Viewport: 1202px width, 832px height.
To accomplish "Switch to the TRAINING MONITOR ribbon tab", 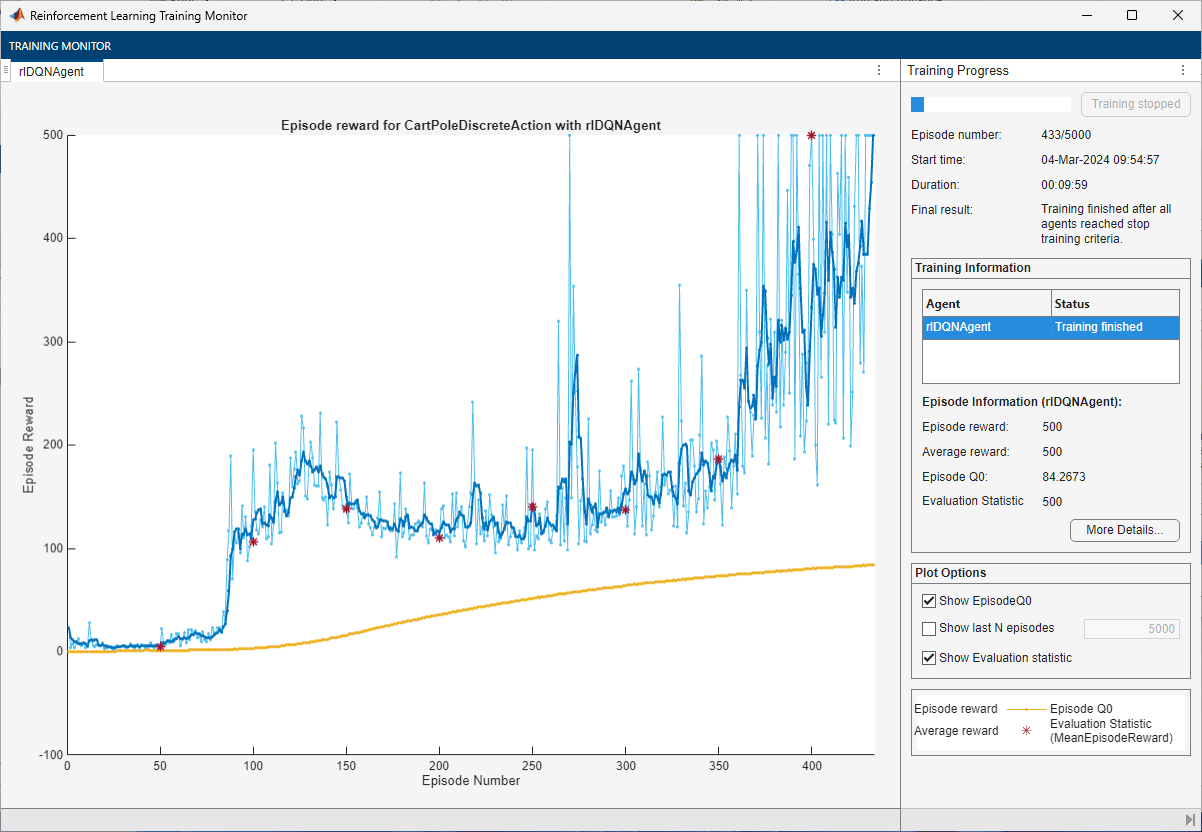I will coord(60,46).
